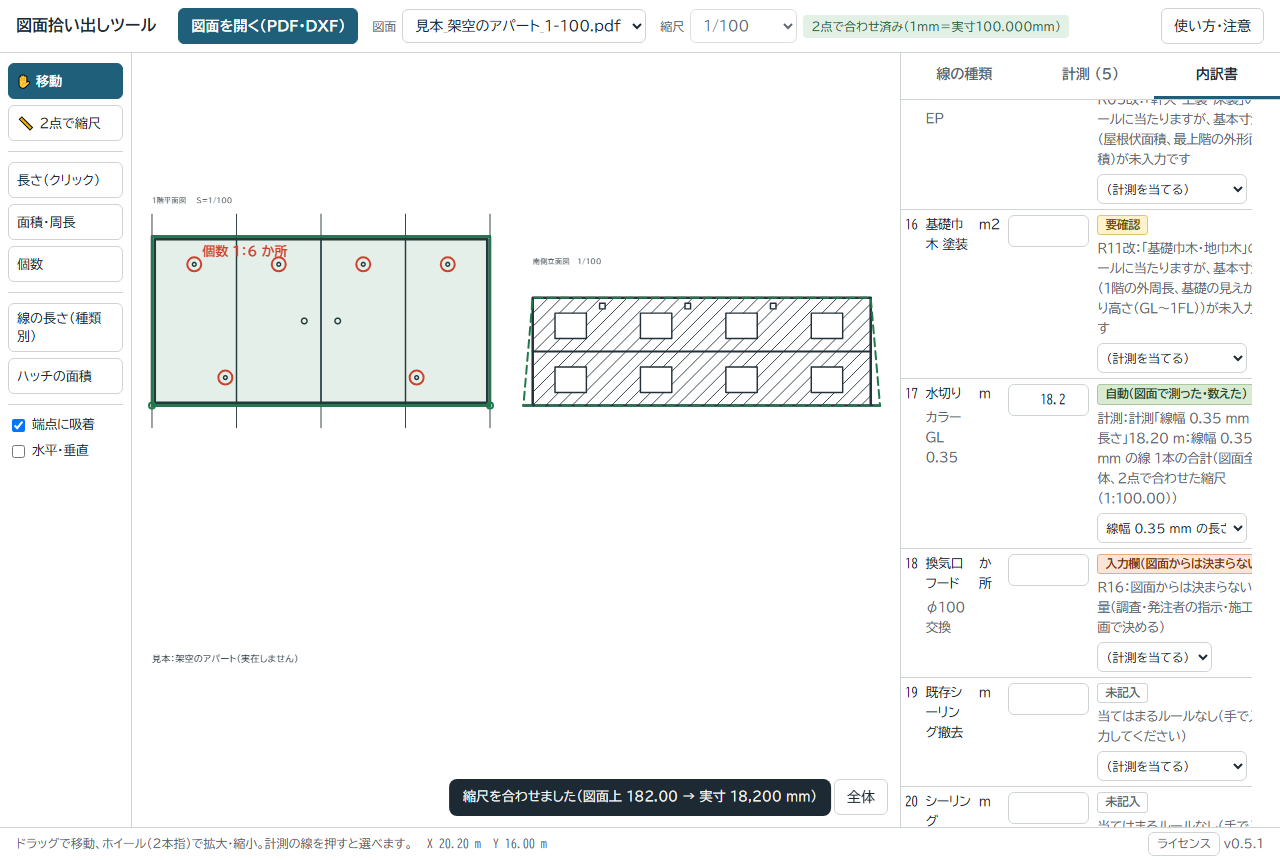The width and height of the screenshot is (1280, 860).
Task: Click the 縮尺を合わせました notification message
Action: 640,797
